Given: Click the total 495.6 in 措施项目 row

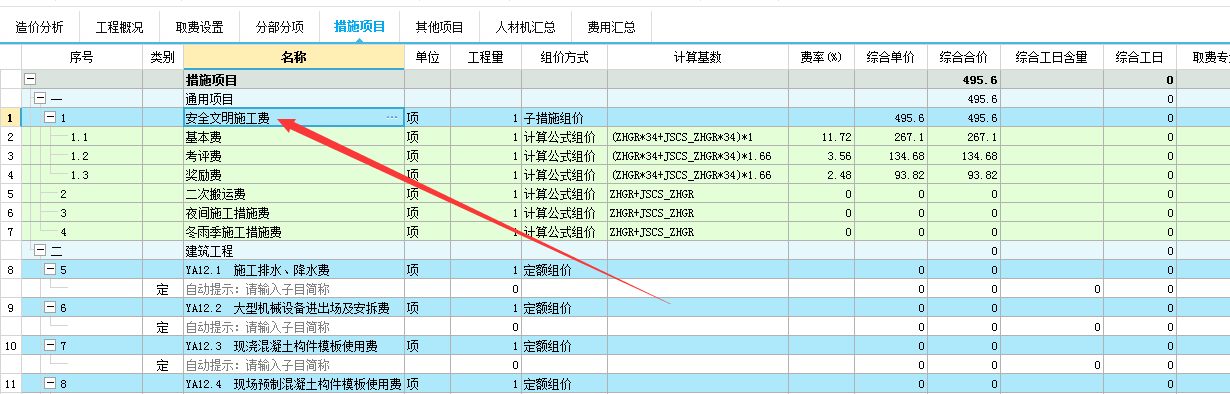Looking at the screenshot, I should pyautogui.click(x=964, y=80).
